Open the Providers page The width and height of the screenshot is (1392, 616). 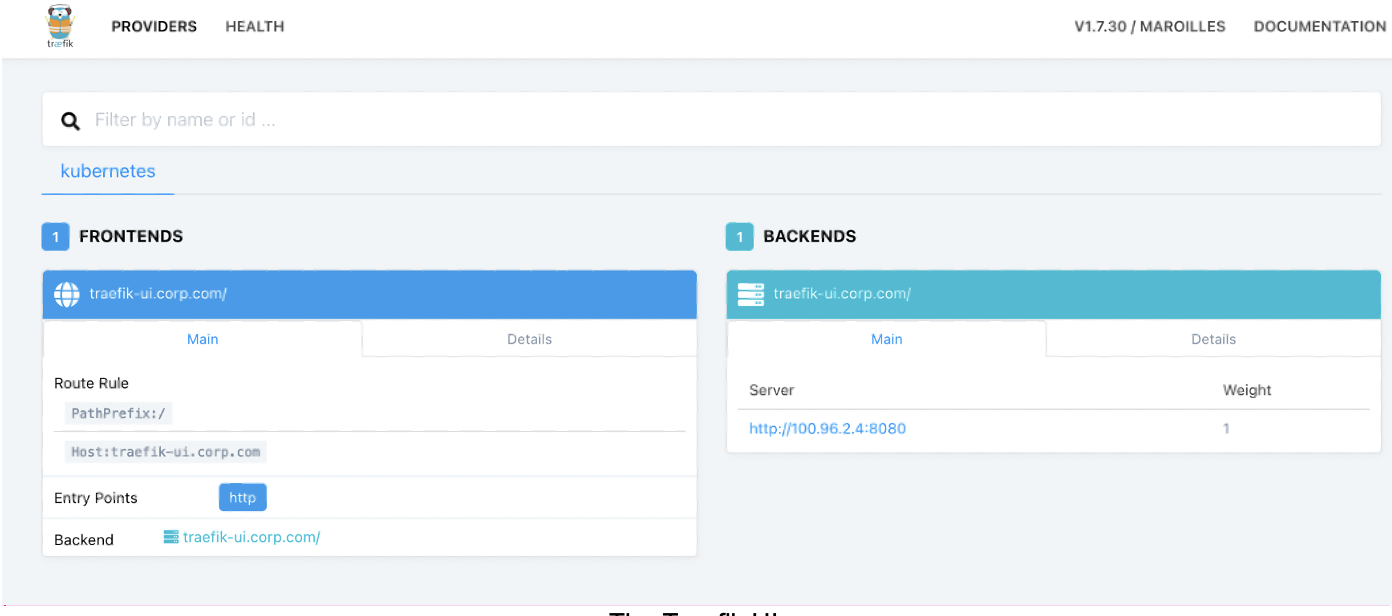pyautogui.click(x=154, y=27)
